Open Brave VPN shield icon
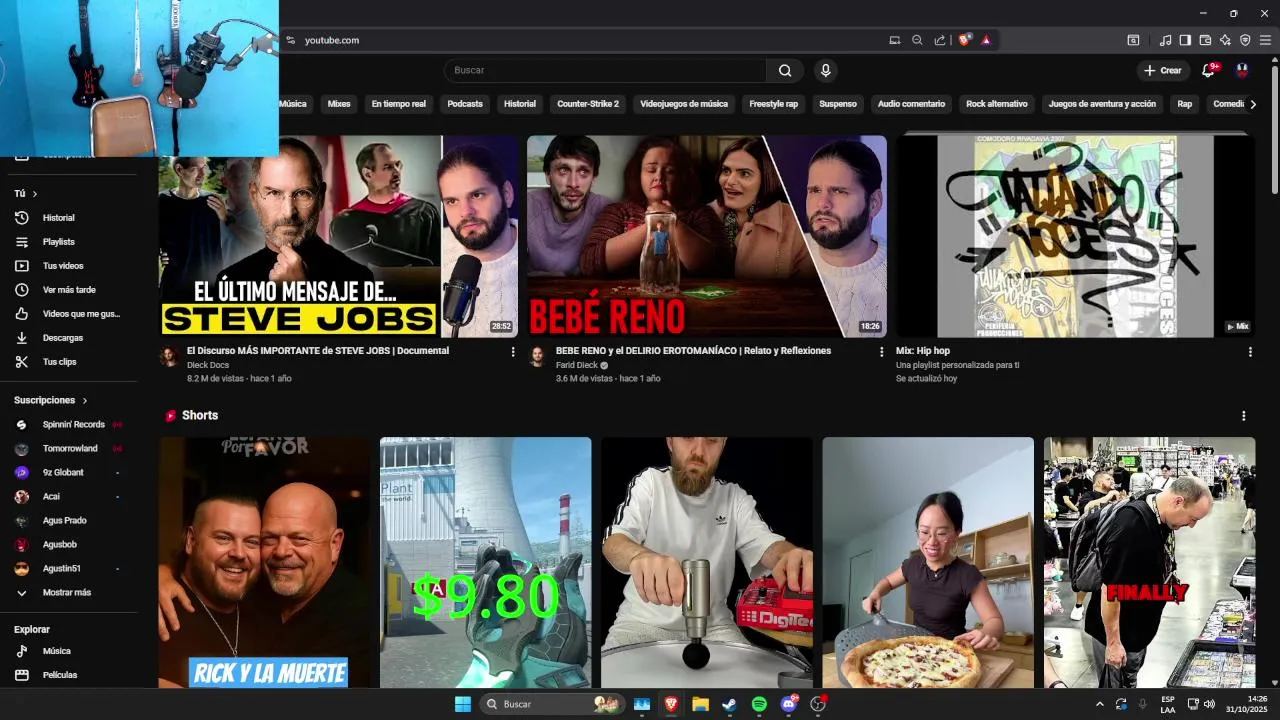Image resolution: width=1280 pixels, height=720 pixels. (x=1245, y=40)
